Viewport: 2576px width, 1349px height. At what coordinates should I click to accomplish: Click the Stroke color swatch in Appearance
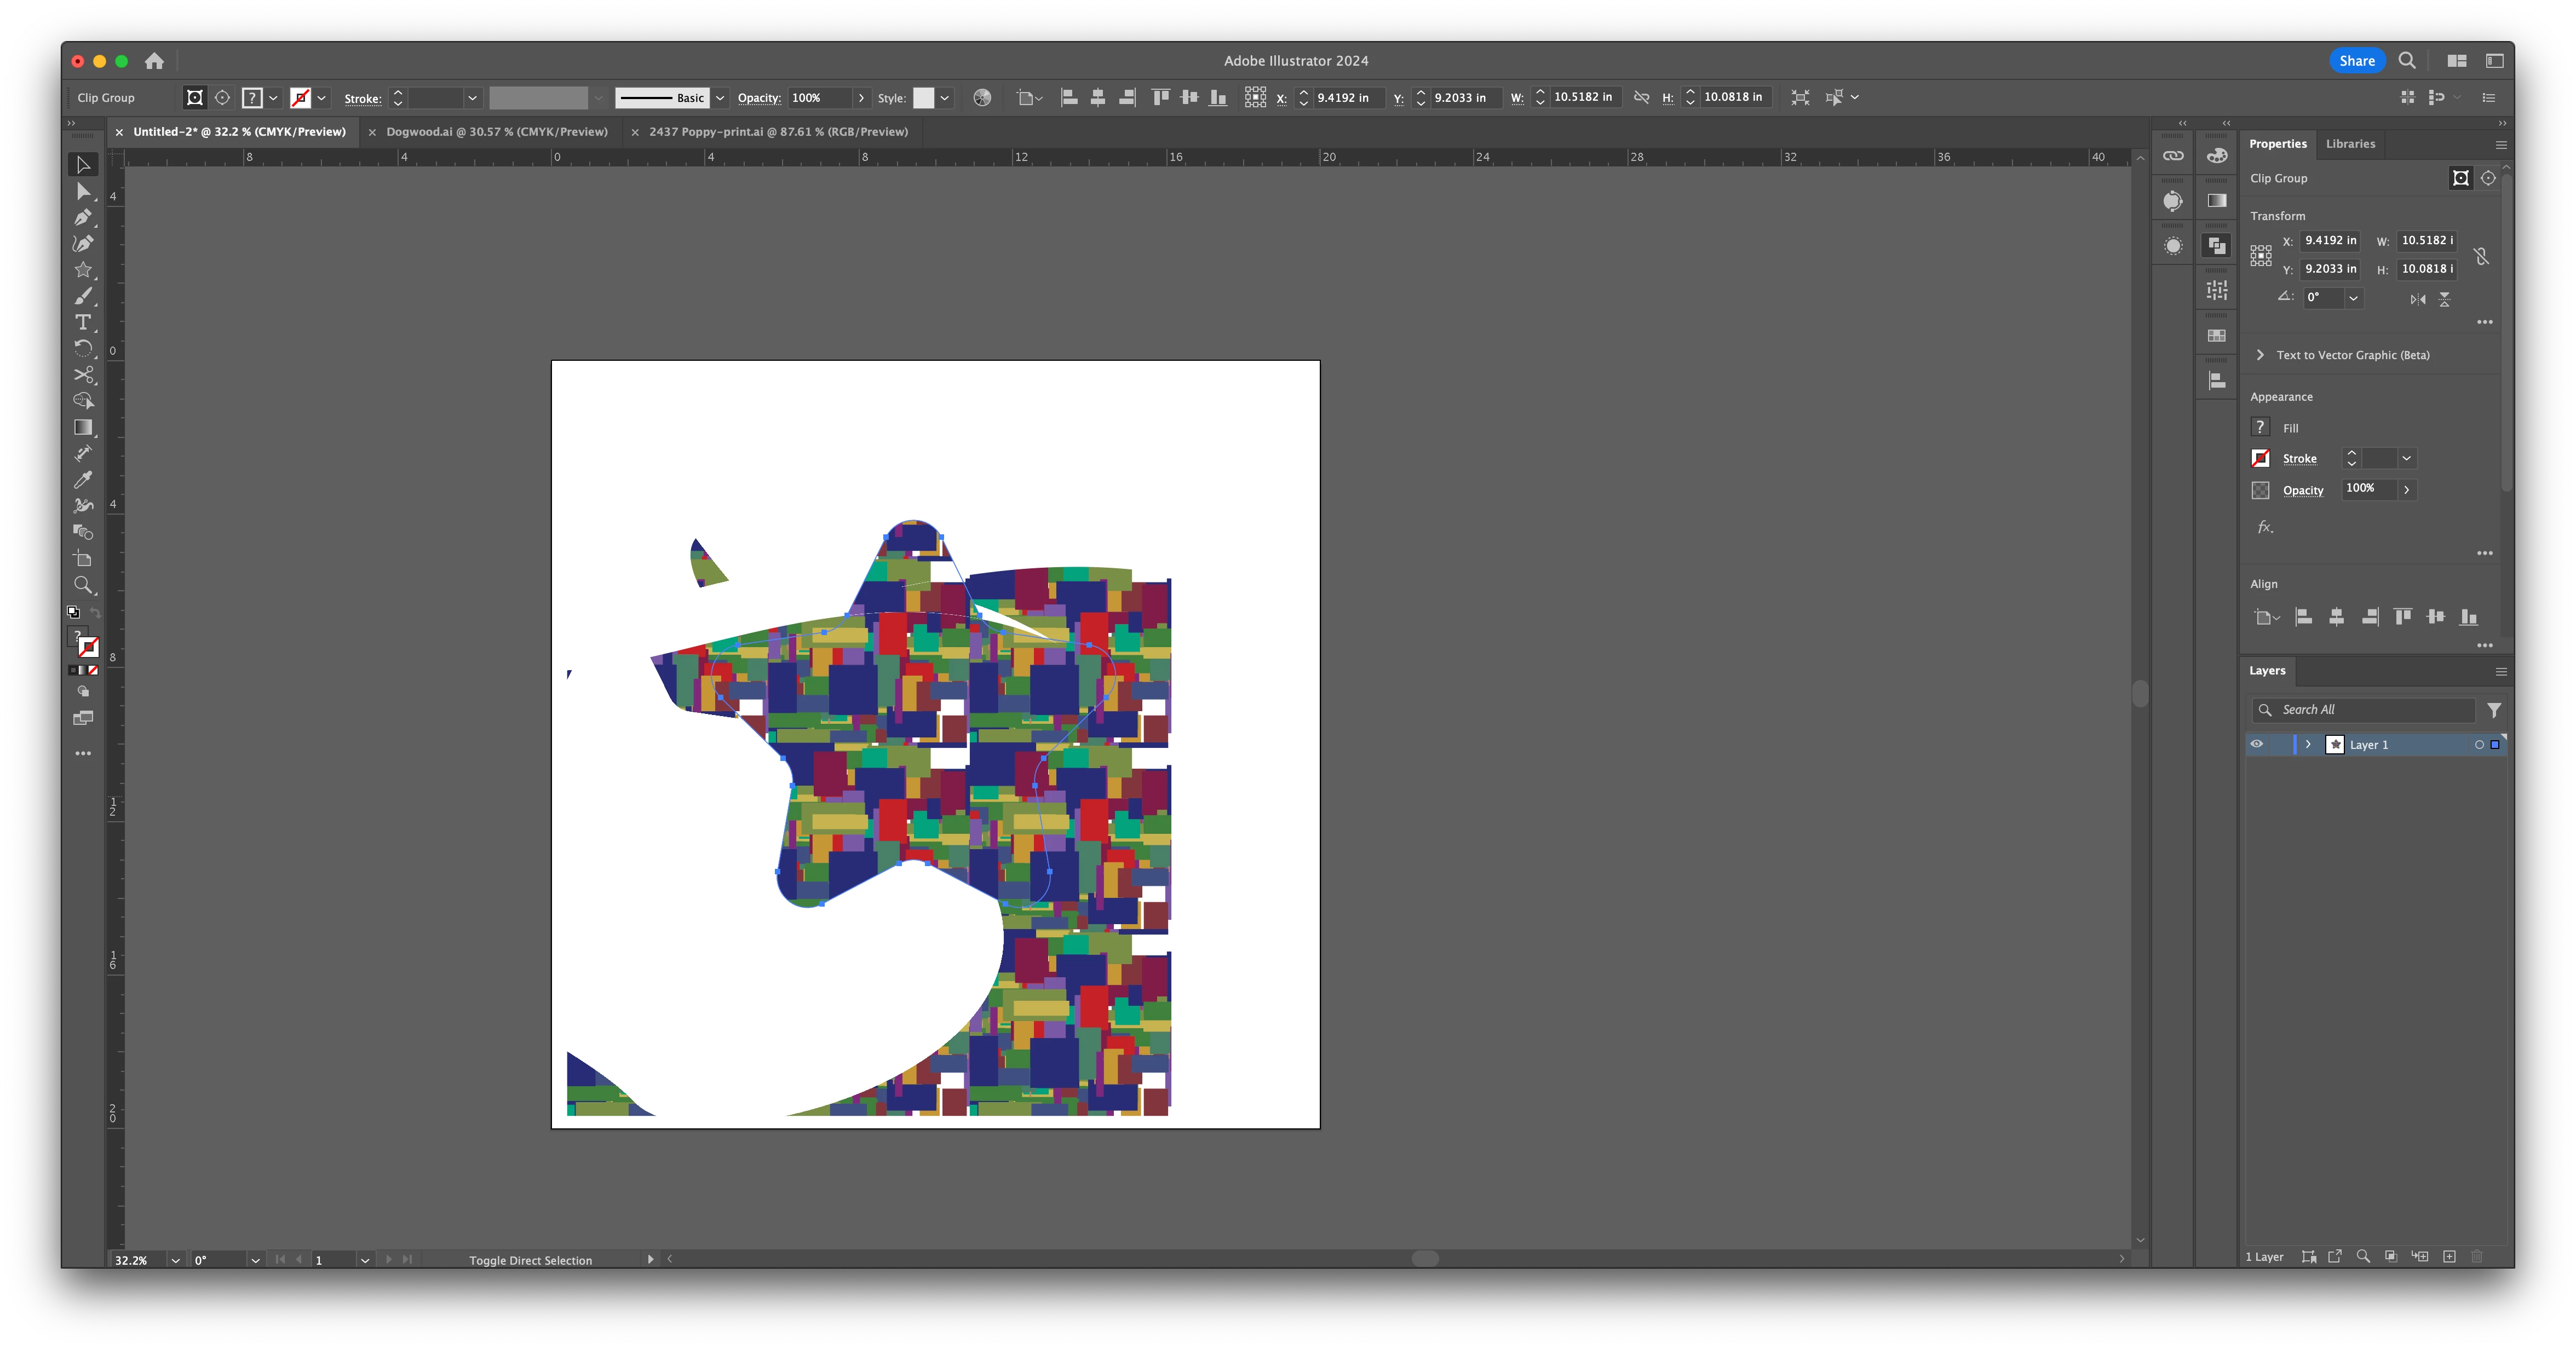[2260, 458]
